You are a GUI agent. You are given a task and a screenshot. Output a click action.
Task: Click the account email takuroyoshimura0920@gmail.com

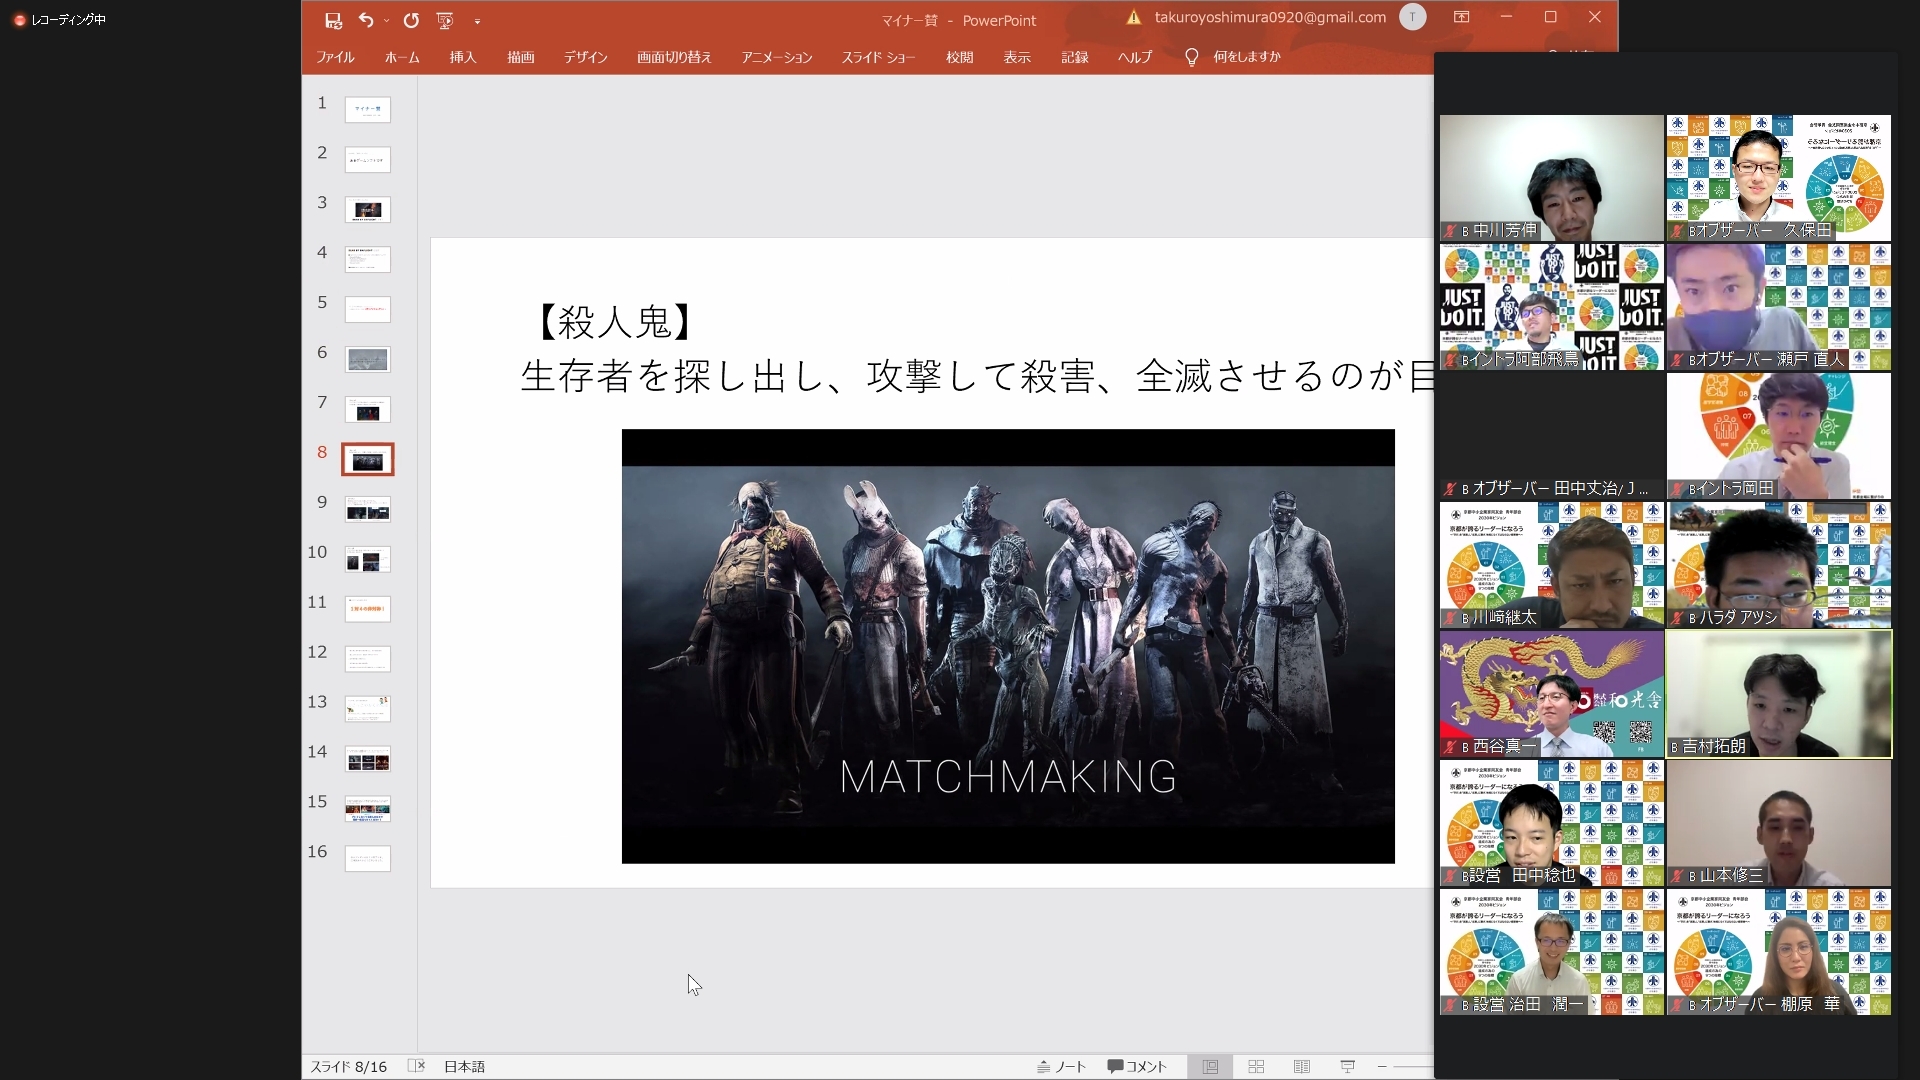[1269, 17]
